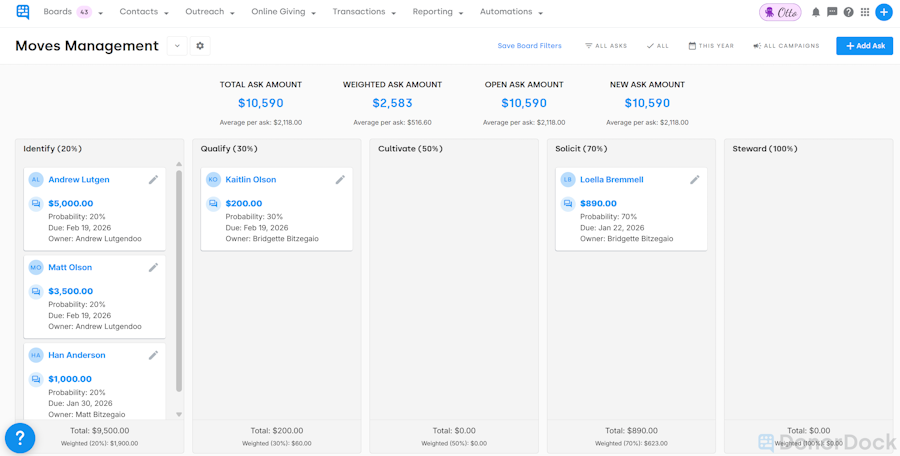Click Save Board Filters link
The width and height of the screenshot is (900, 456).
pos(529,46)
